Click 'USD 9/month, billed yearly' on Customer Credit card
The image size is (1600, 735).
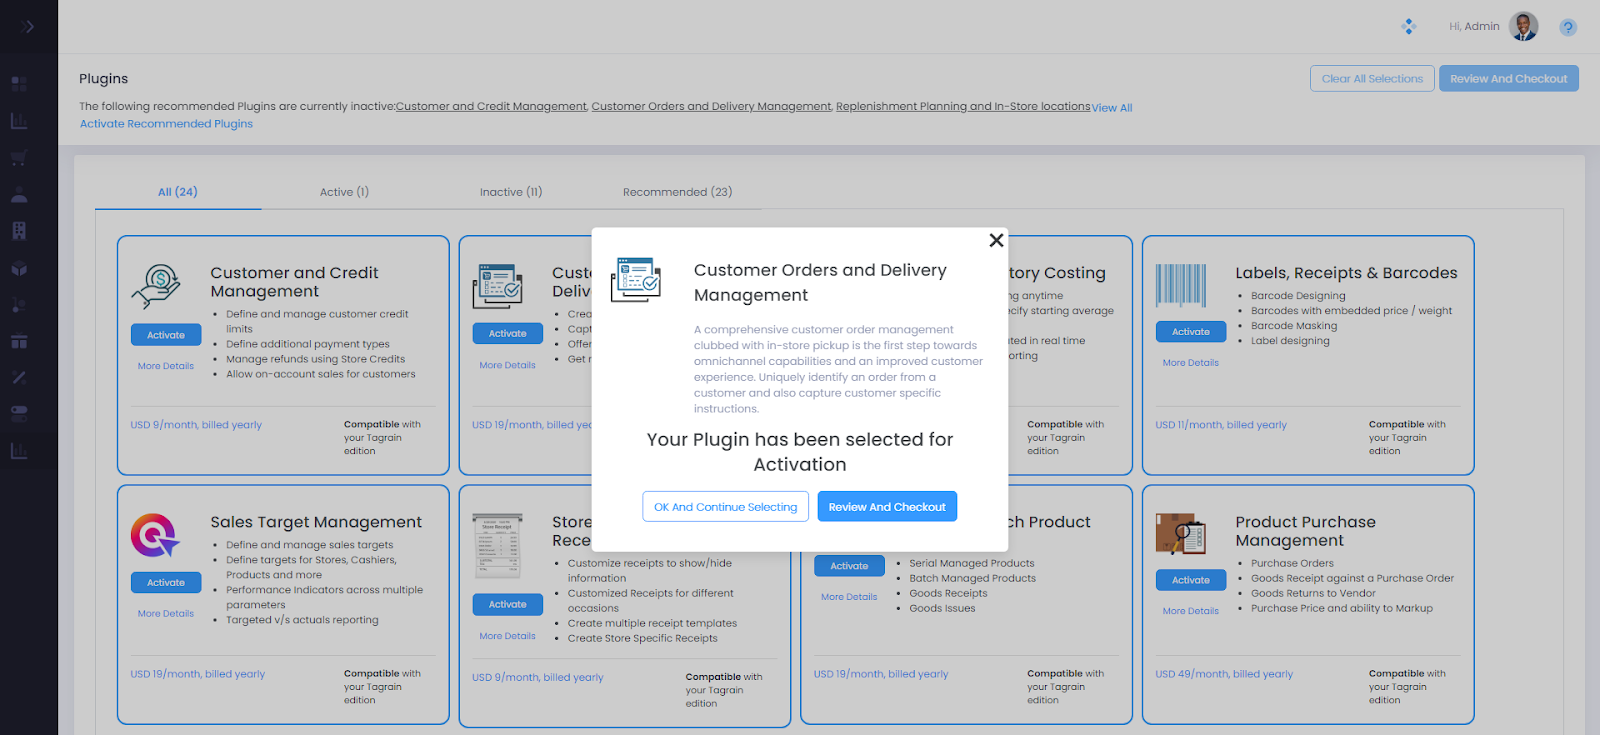point(196,425)
